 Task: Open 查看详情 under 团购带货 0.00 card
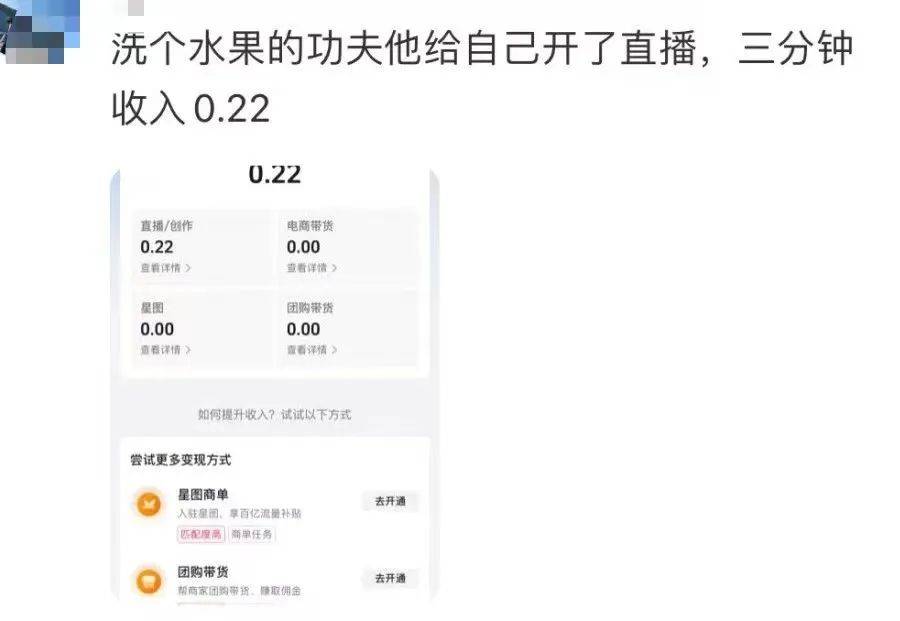coord(312,350)
